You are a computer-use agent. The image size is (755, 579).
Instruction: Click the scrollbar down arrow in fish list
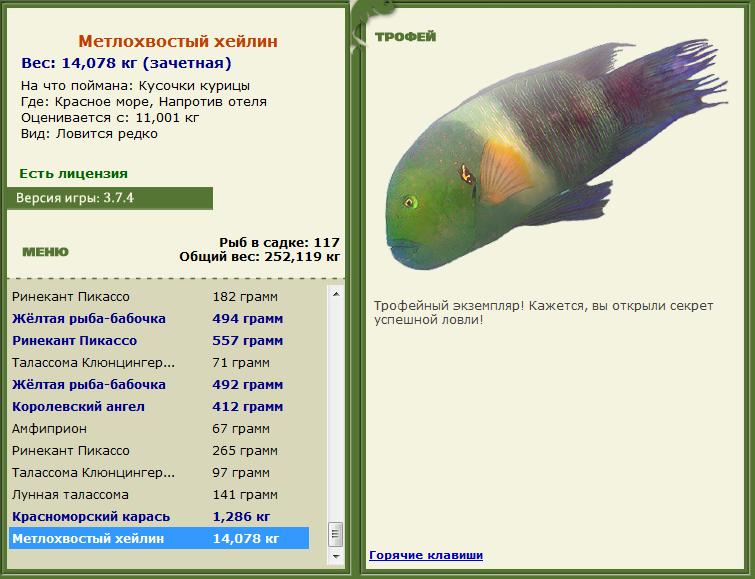click(x=336, y=556)
